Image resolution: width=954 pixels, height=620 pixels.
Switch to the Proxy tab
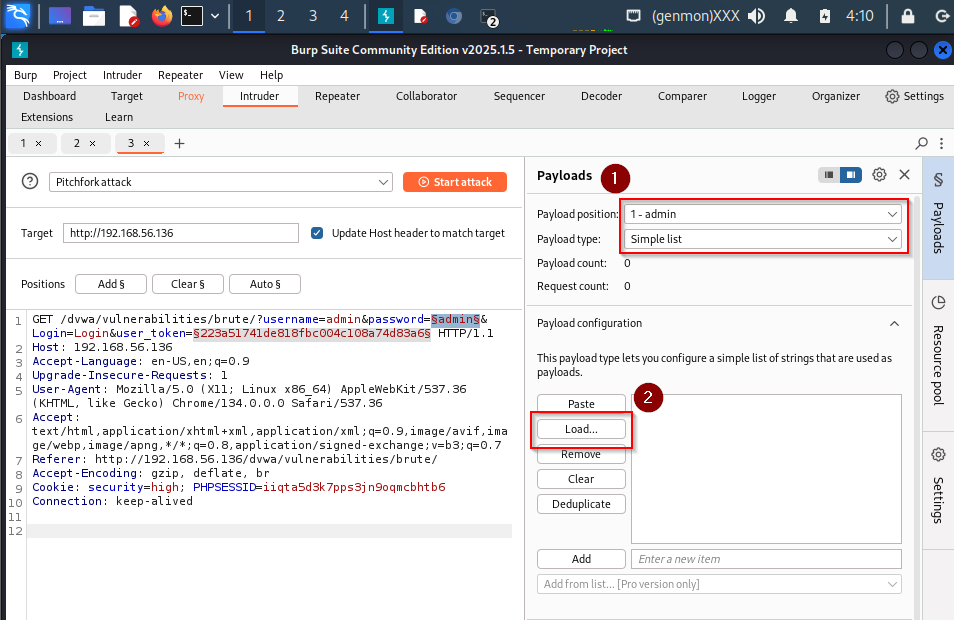tap(191, 96)
